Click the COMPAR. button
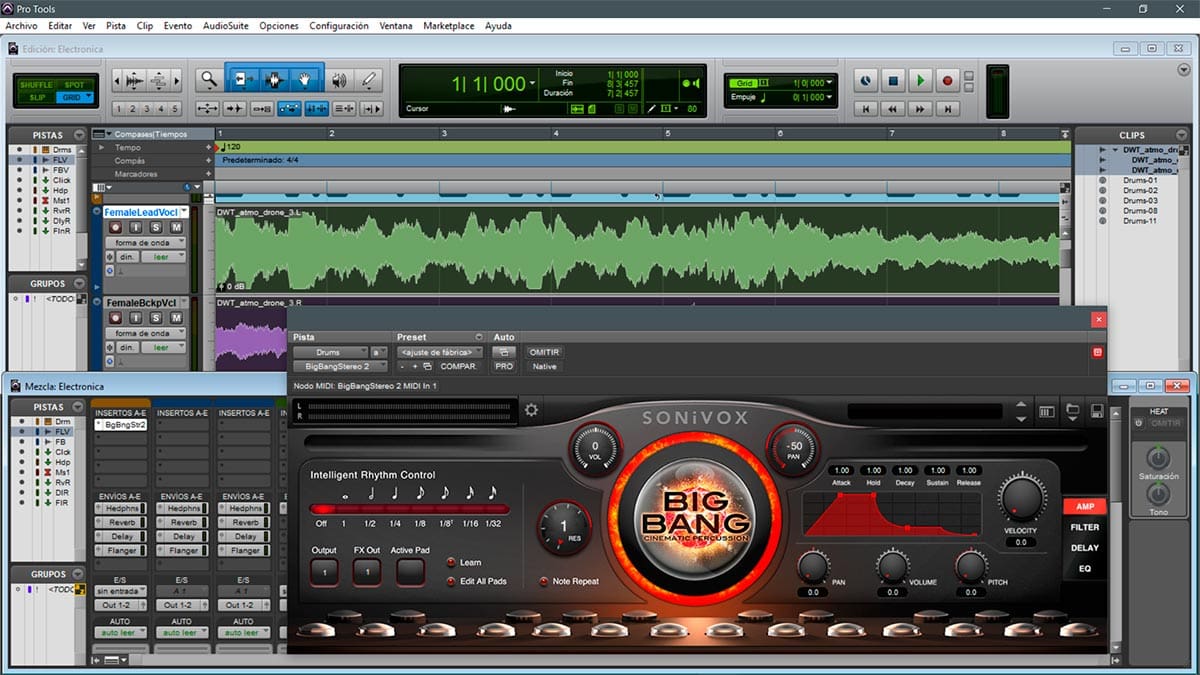Image resolution: width=1200 pixels, height=675 pixels. click(459, 366)
